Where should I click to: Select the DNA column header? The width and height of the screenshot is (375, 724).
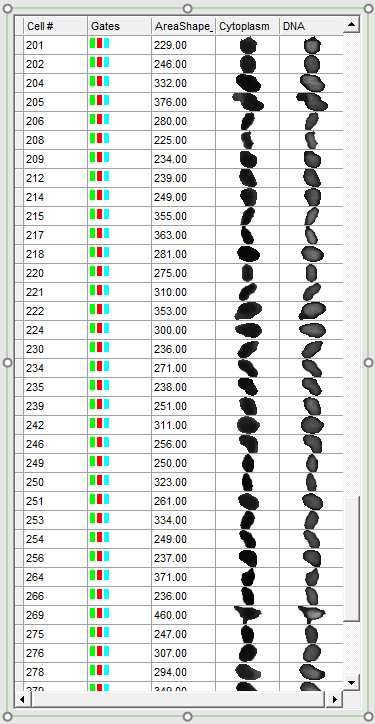[311, 26]
